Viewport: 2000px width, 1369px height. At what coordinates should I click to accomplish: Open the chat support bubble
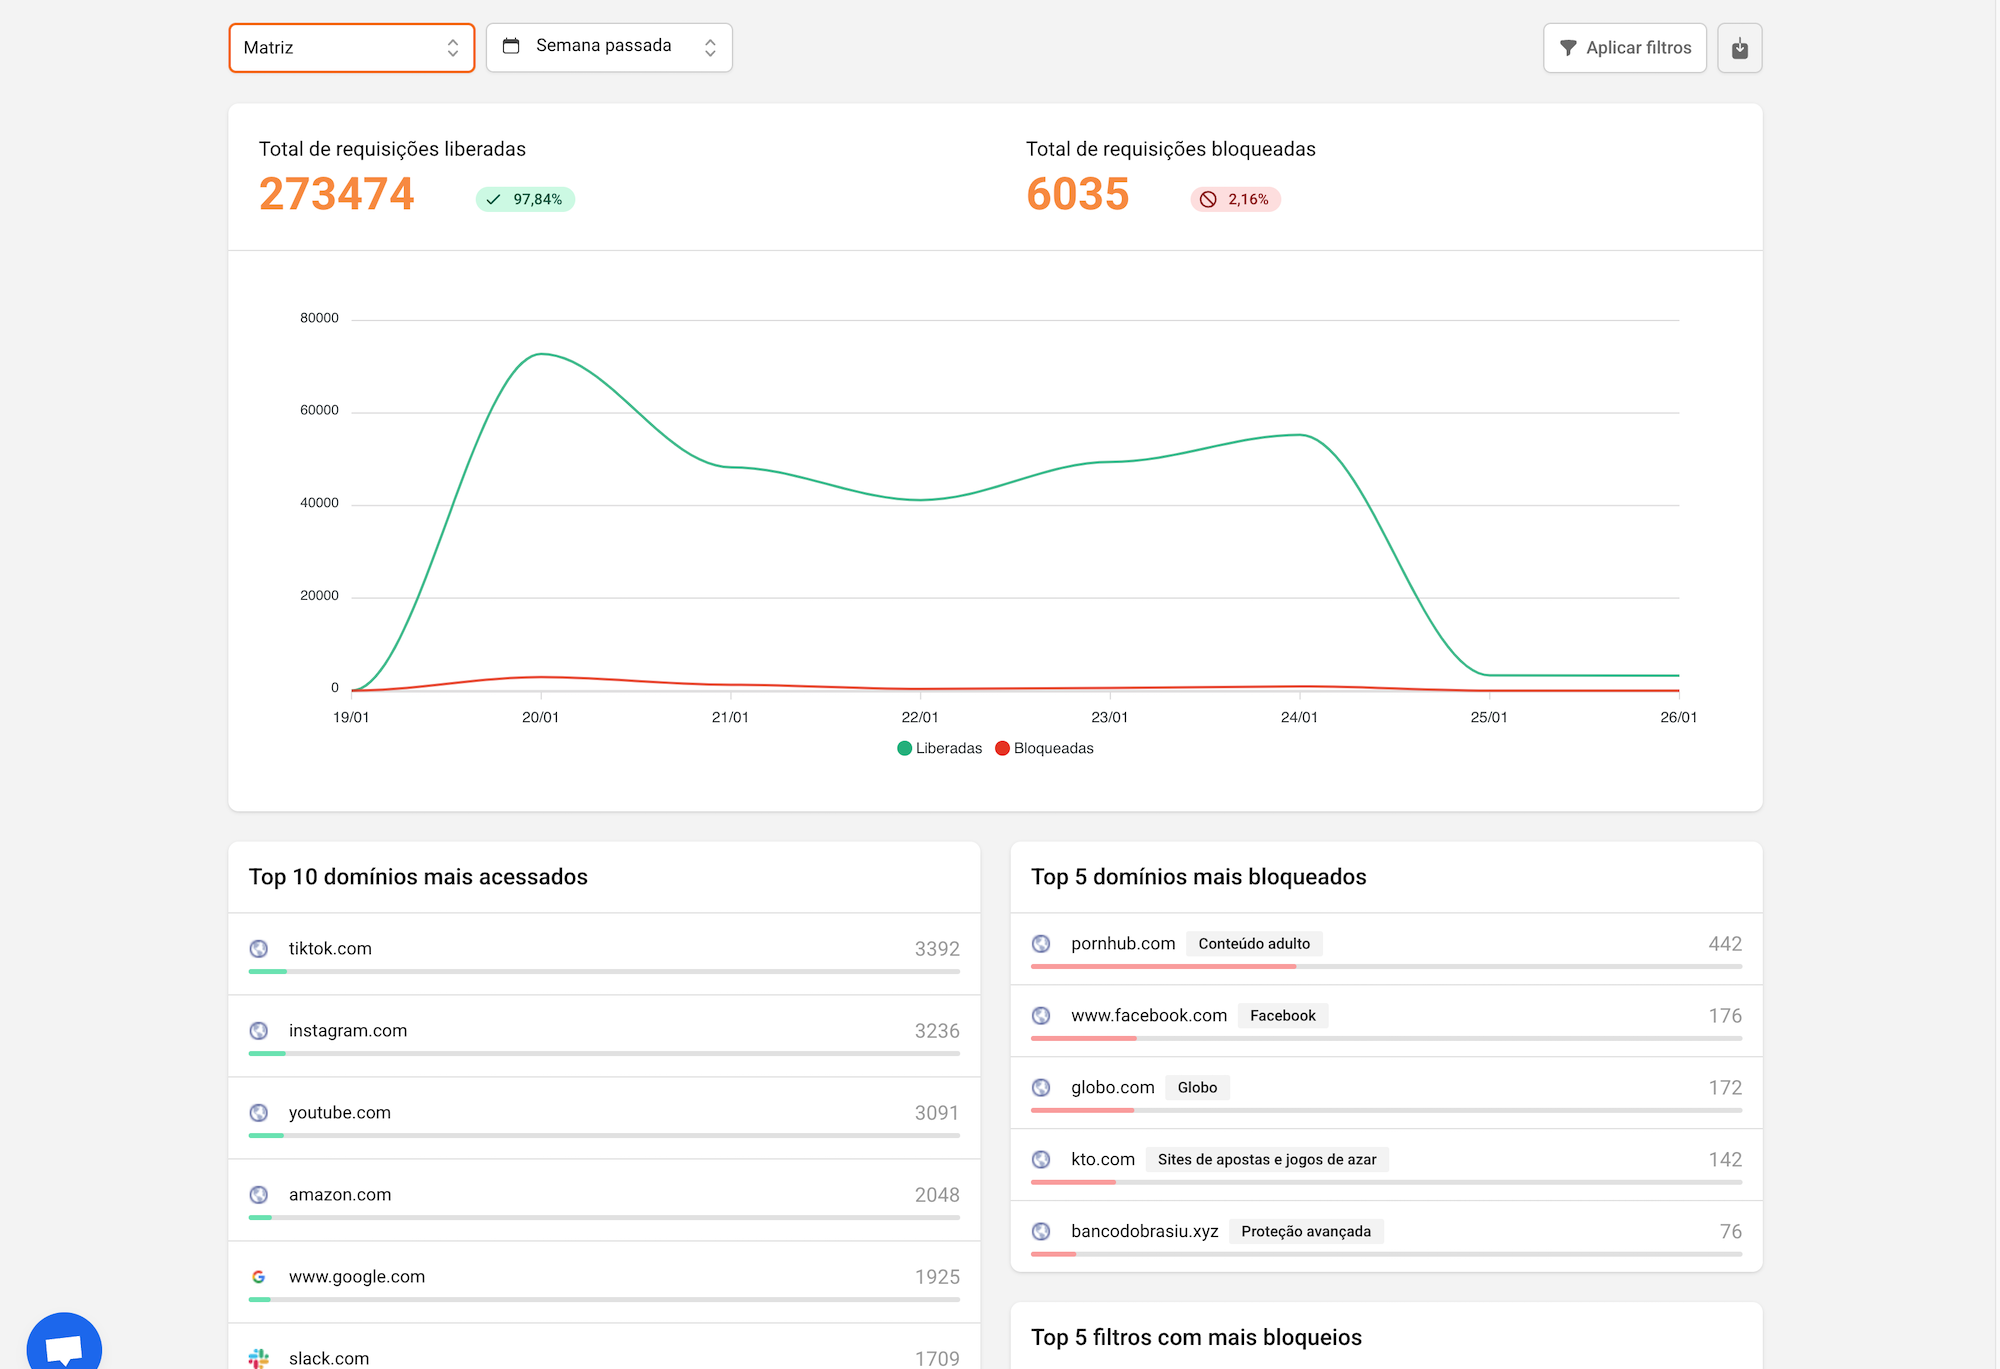pos(64,1345)
